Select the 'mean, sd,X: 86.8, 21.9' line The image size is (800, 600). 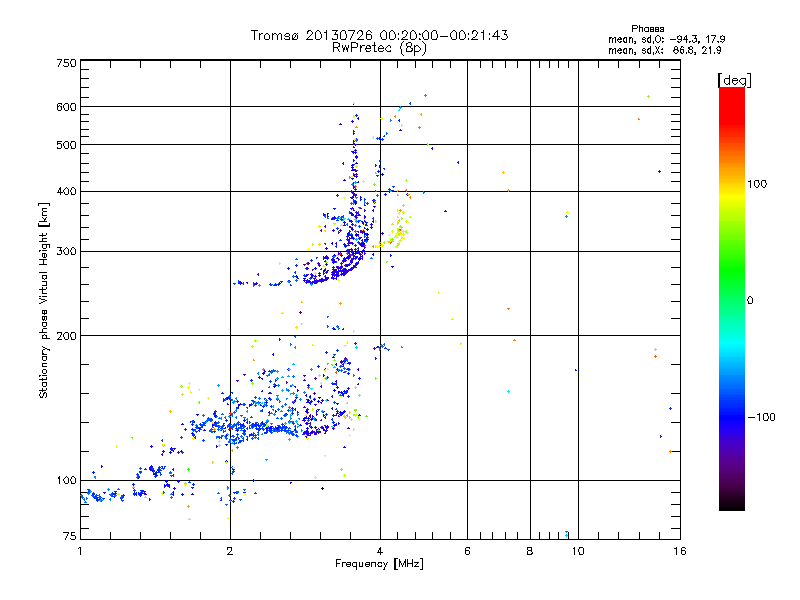tap(664, 50)
